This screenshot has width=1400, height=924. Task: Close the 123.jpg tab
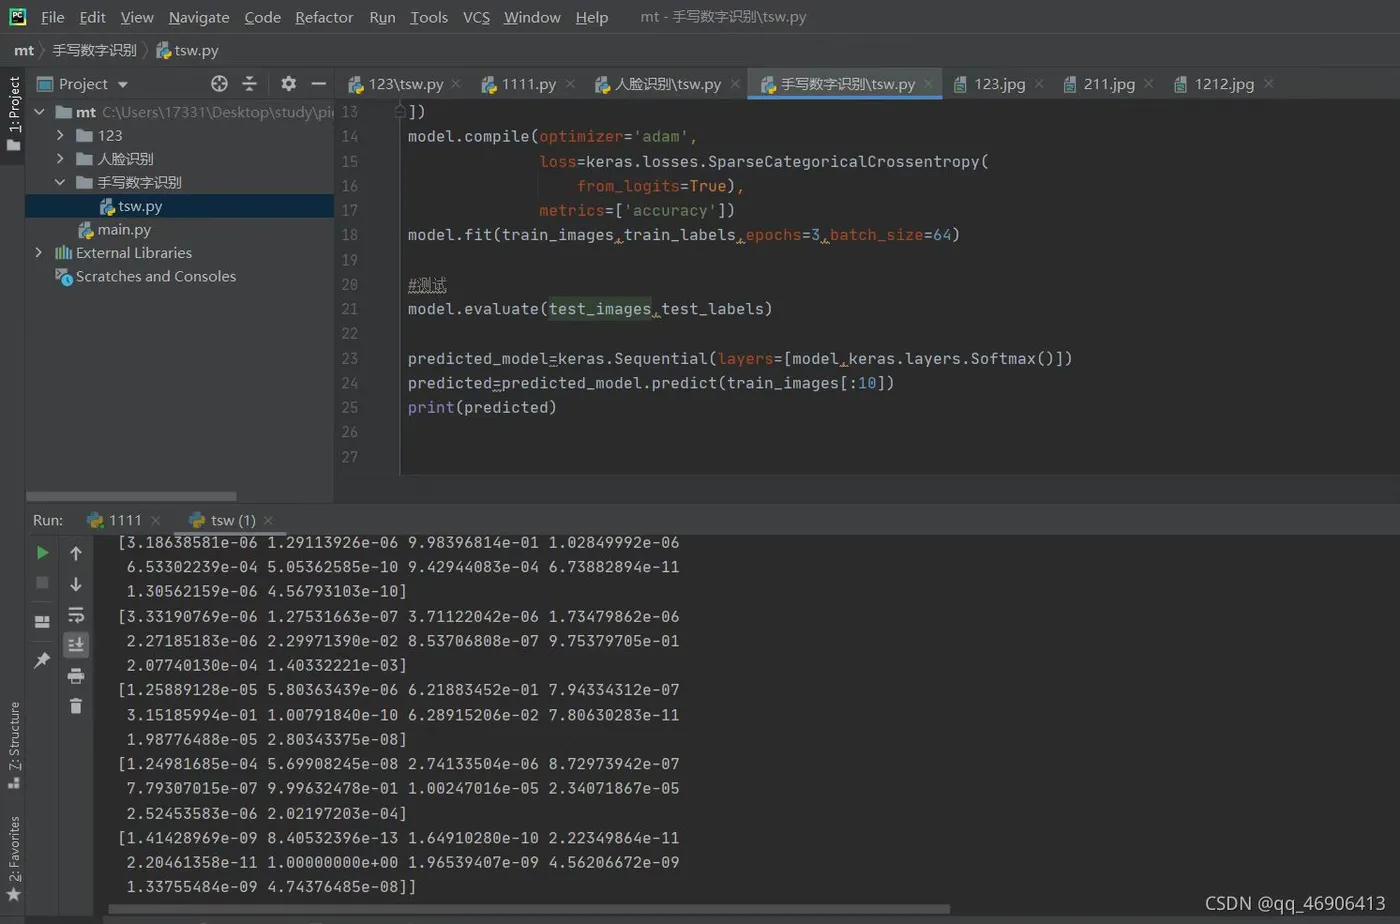(x=1039, y=84)
